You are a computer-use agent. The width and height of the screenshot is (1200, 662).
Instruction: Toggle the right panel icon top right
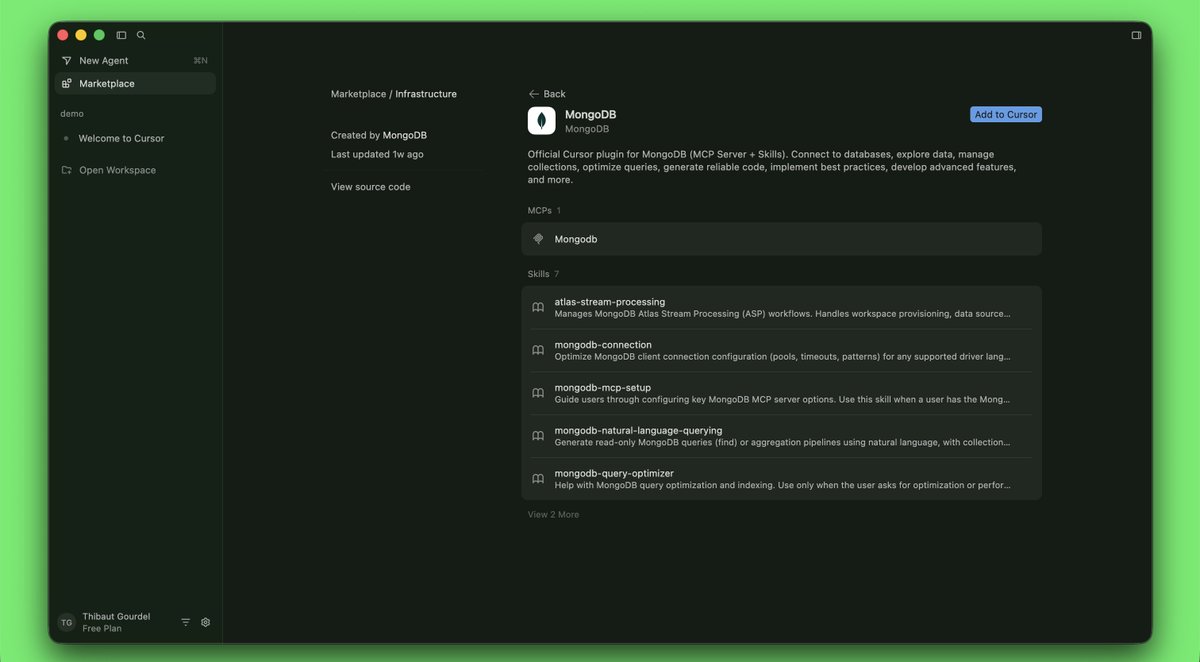coord(1136,34)
